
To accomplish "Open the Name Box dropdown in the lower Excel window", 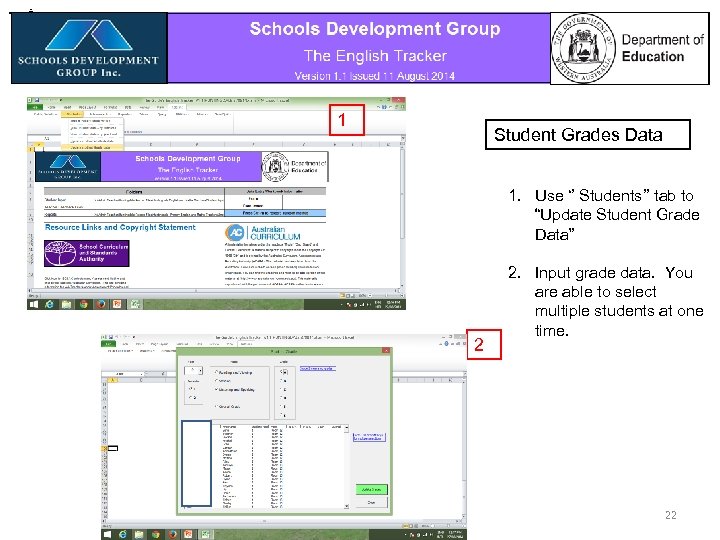I will click(x=141, y=374).
